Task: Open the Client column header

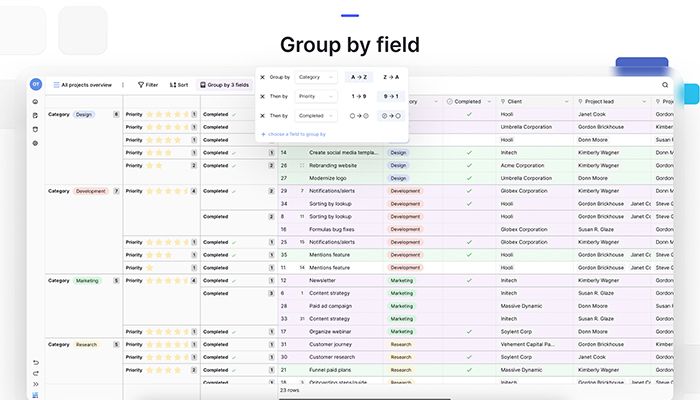Action: tap(535, 101)
